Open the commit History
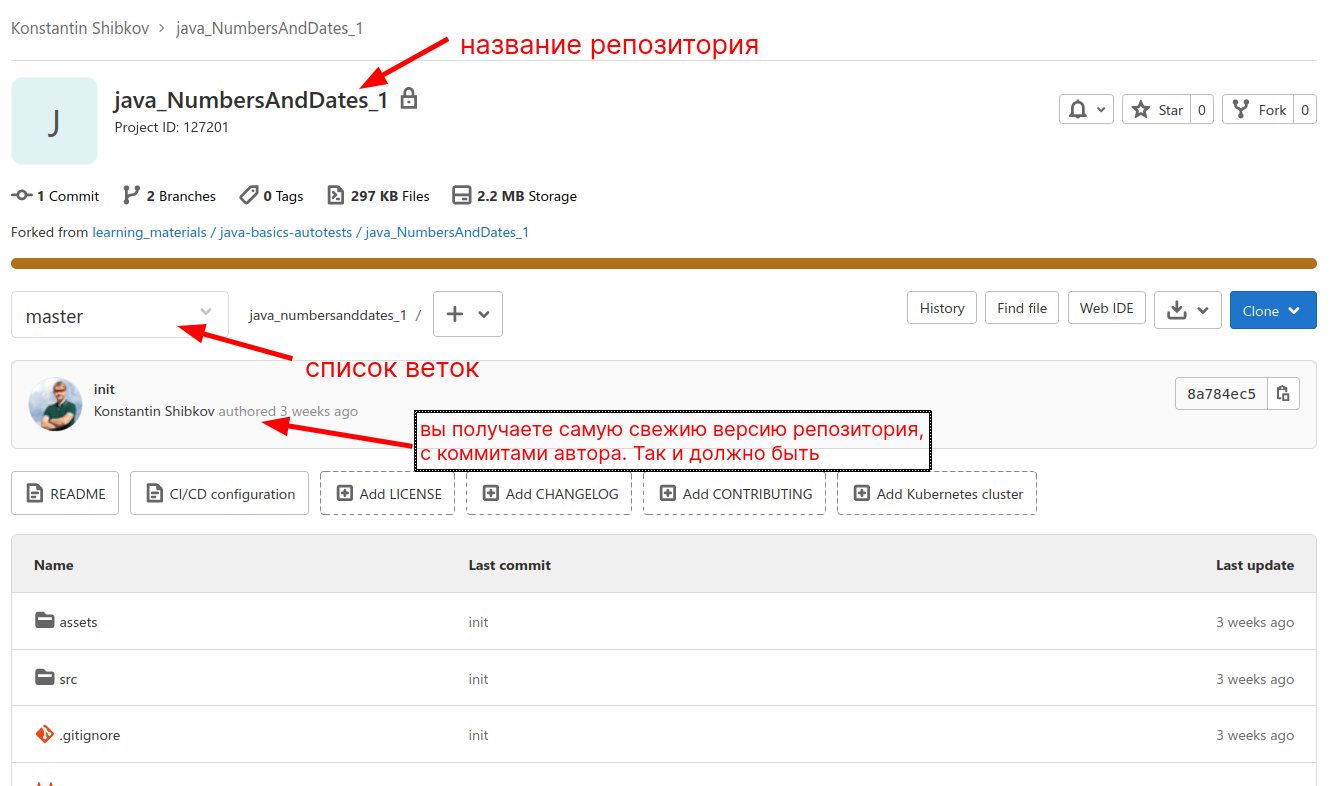The height and width of the screenshot is (786, 1342). point(941,308)
